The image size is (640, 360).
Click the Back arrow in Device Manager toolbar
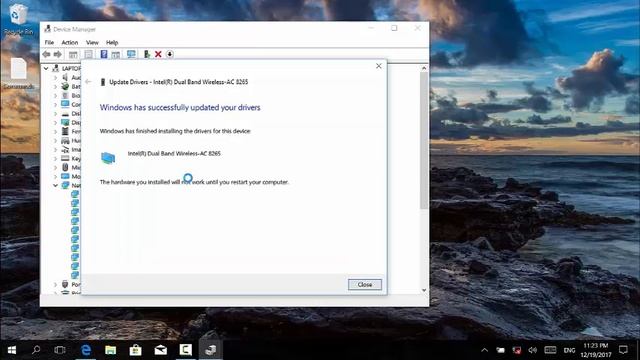point(47,54)
